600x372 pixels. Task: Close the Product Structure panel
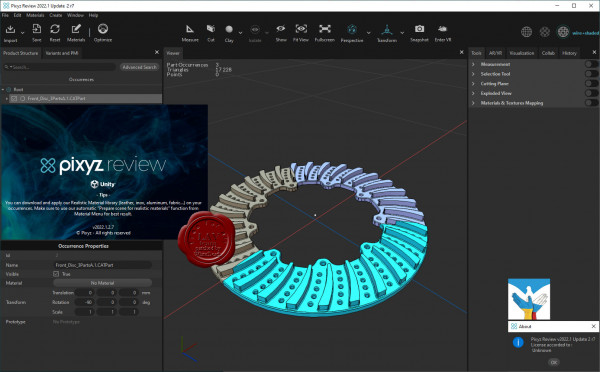click(157, 52)
